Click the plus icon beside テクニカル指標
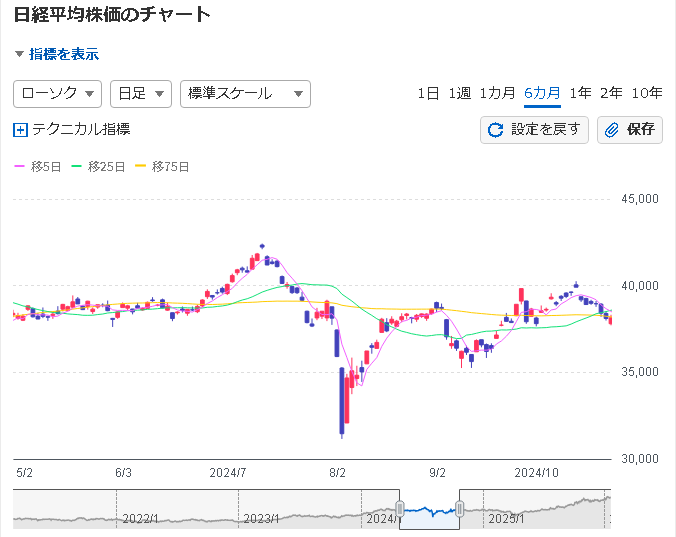Viewport: 676px width, 537px height. (x=21, y=129)
